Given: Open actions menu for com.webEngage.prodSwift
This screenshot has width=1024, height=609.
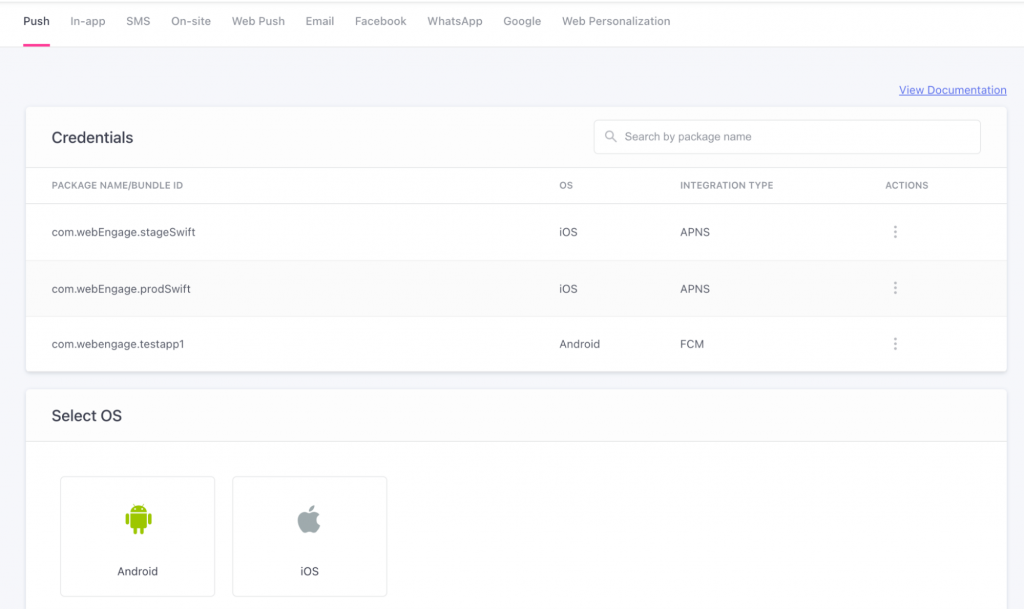Looking at the screenshot, I should coord(894,288).
